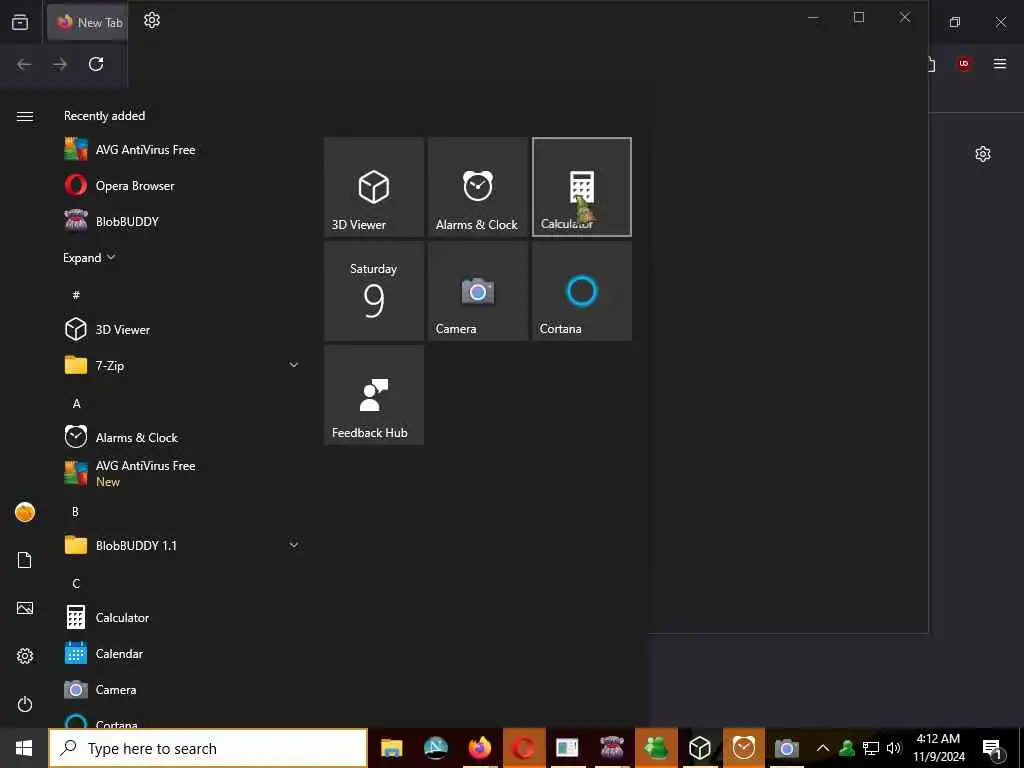Open the Saturday 9 calendar tile

(374, 291)
